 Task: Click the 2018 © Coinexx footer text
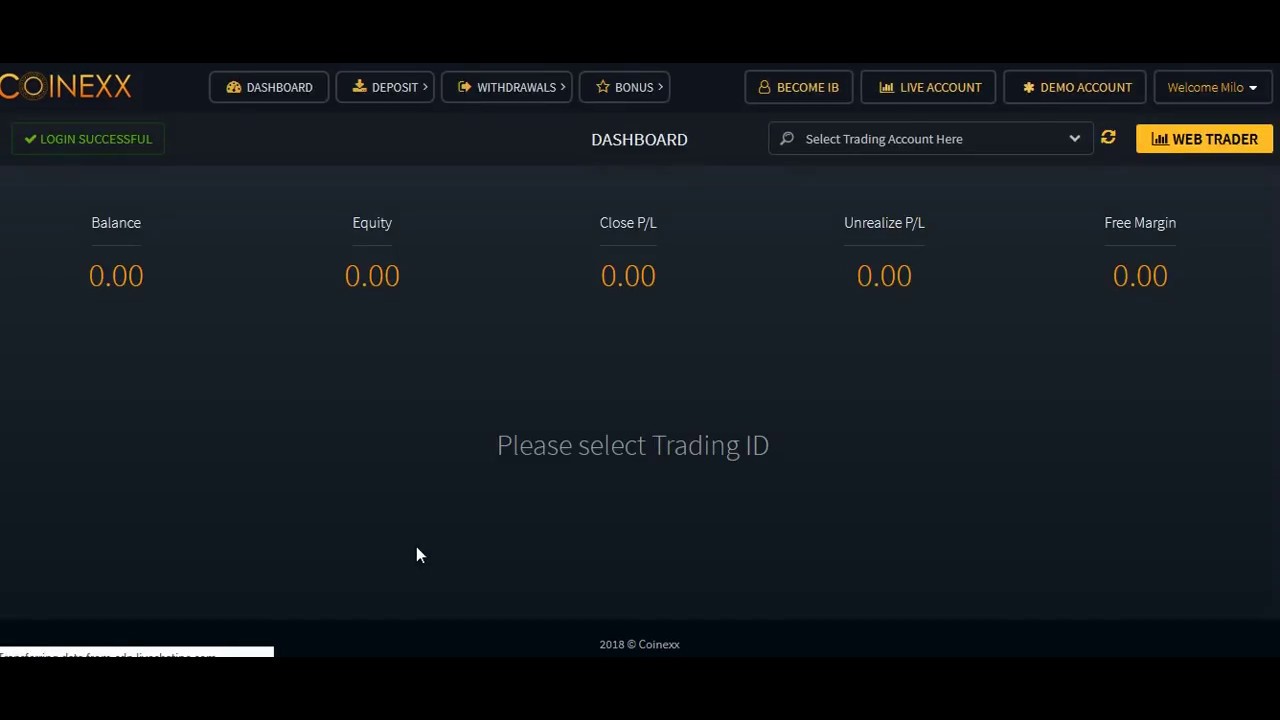[x=639, y=644]
